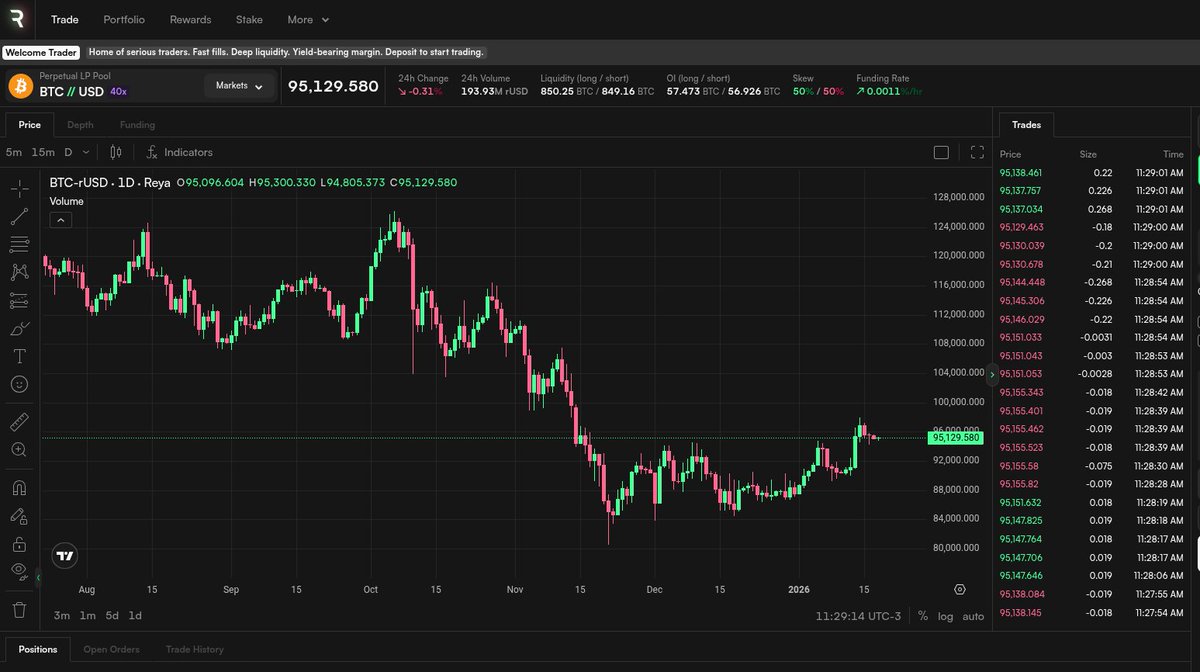The height and width of the screenshot is (672, 1200).
Task: Expand the More navigation menu
Action: click(x=307, y=19)
